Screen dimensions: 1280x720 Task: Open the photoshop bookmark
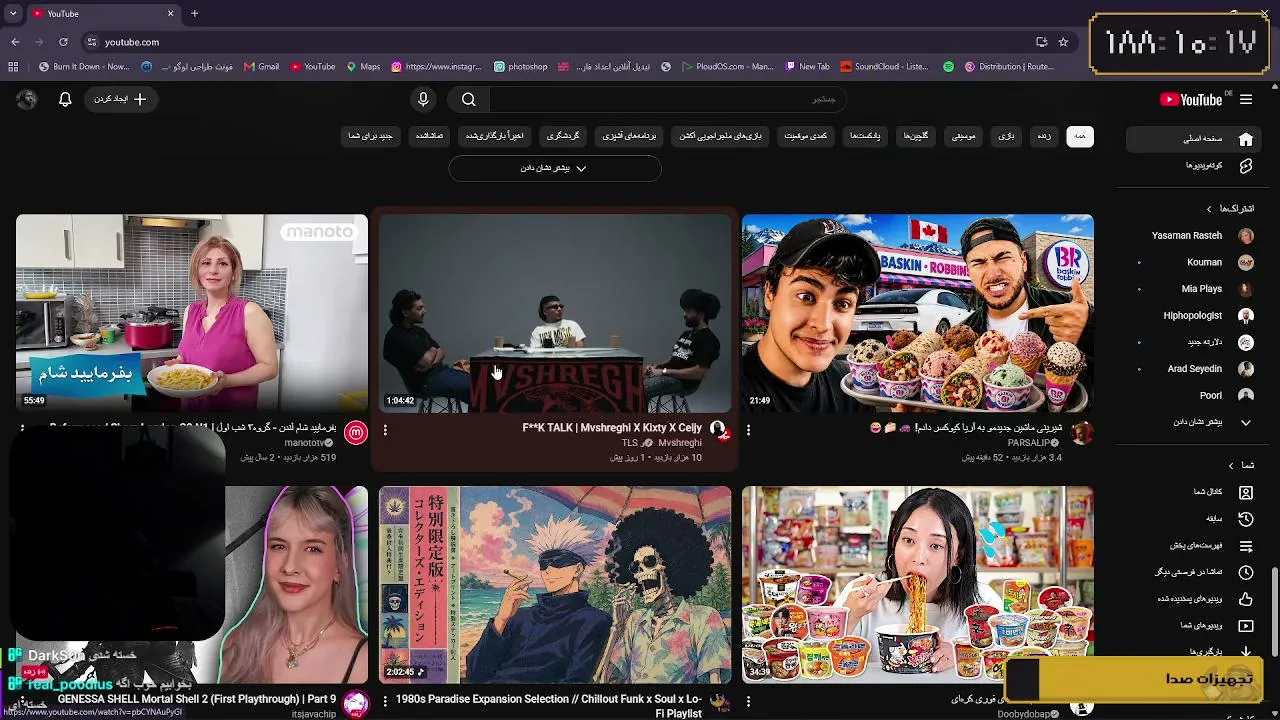[521, 67]
